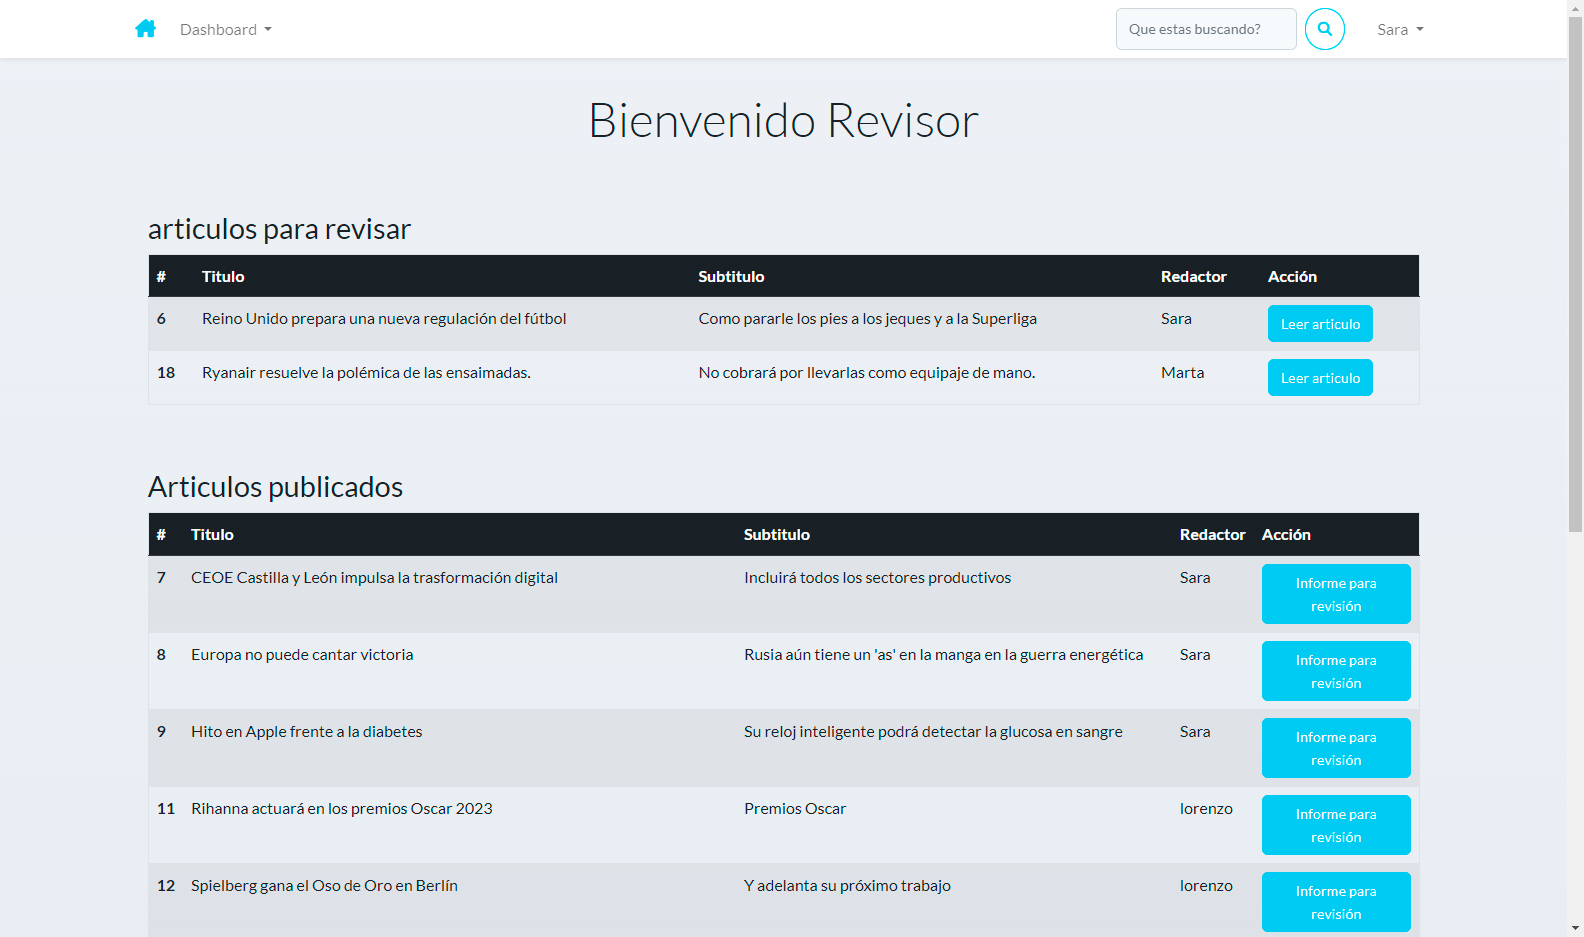The image size is (1584, 937).
Task: Click Informe para revisión for Europa article
Action: pyautogui.click(x=1335, y=671)
